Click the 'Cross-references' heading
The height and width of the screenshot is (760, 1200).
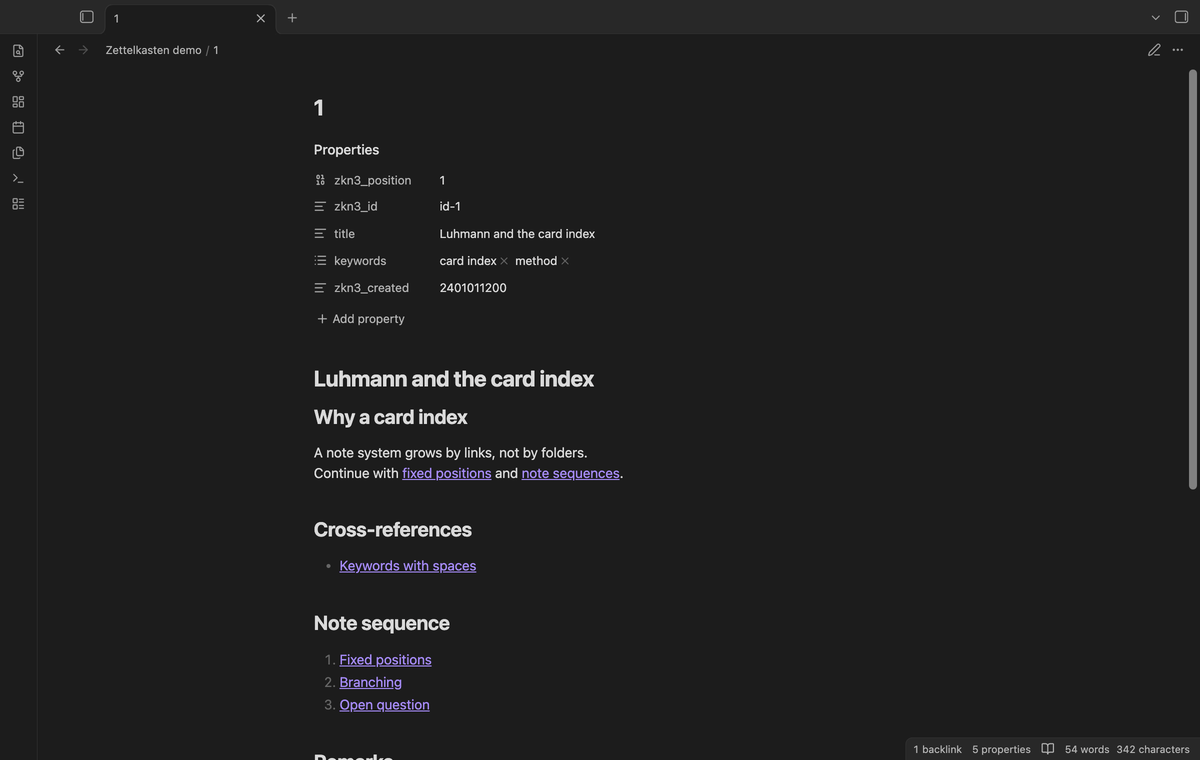pyautogui.click(x=393, y=530)
